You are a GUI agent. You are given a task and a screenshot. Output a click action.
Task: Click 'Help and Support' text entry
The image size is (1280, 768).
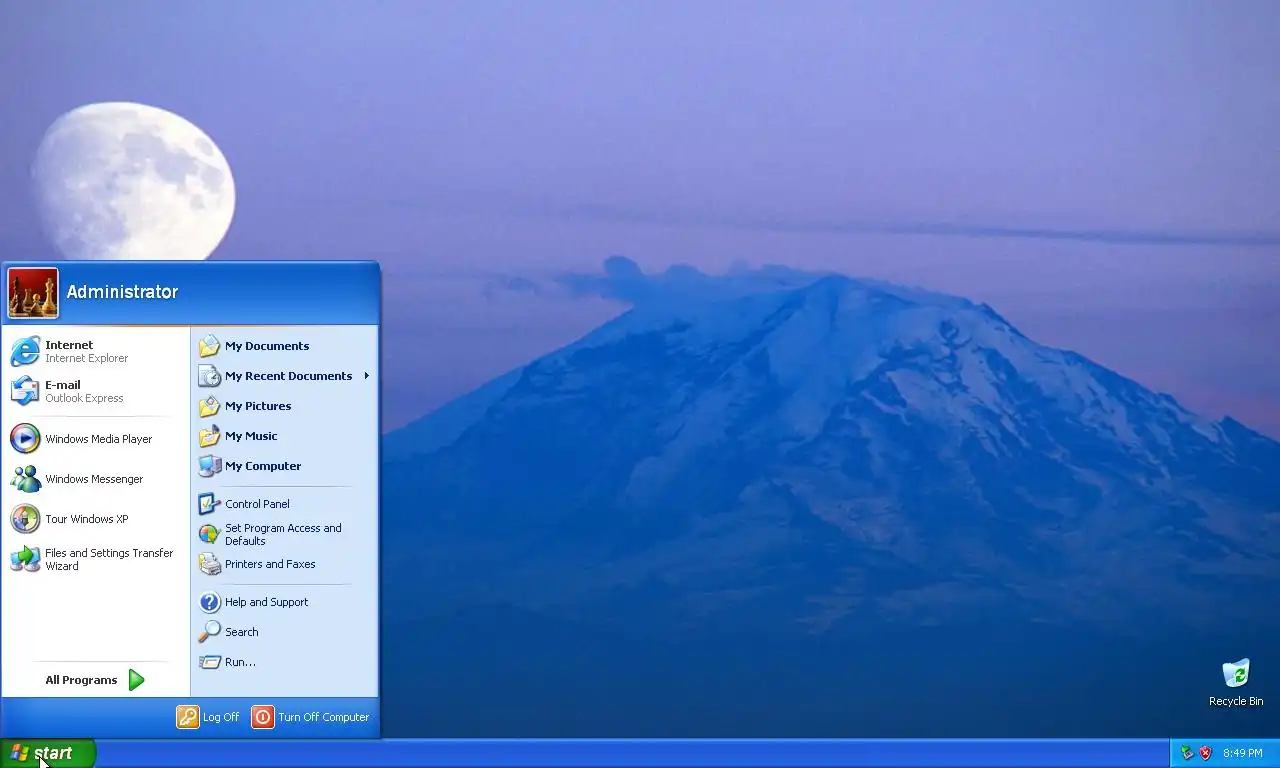point(266,602)
